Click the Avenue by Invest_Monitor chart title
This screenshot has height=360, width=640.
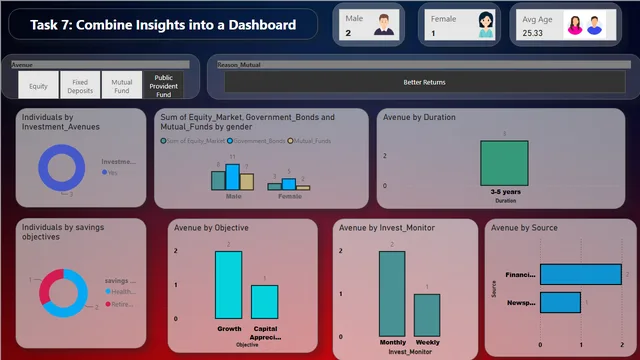pos(387,228)
